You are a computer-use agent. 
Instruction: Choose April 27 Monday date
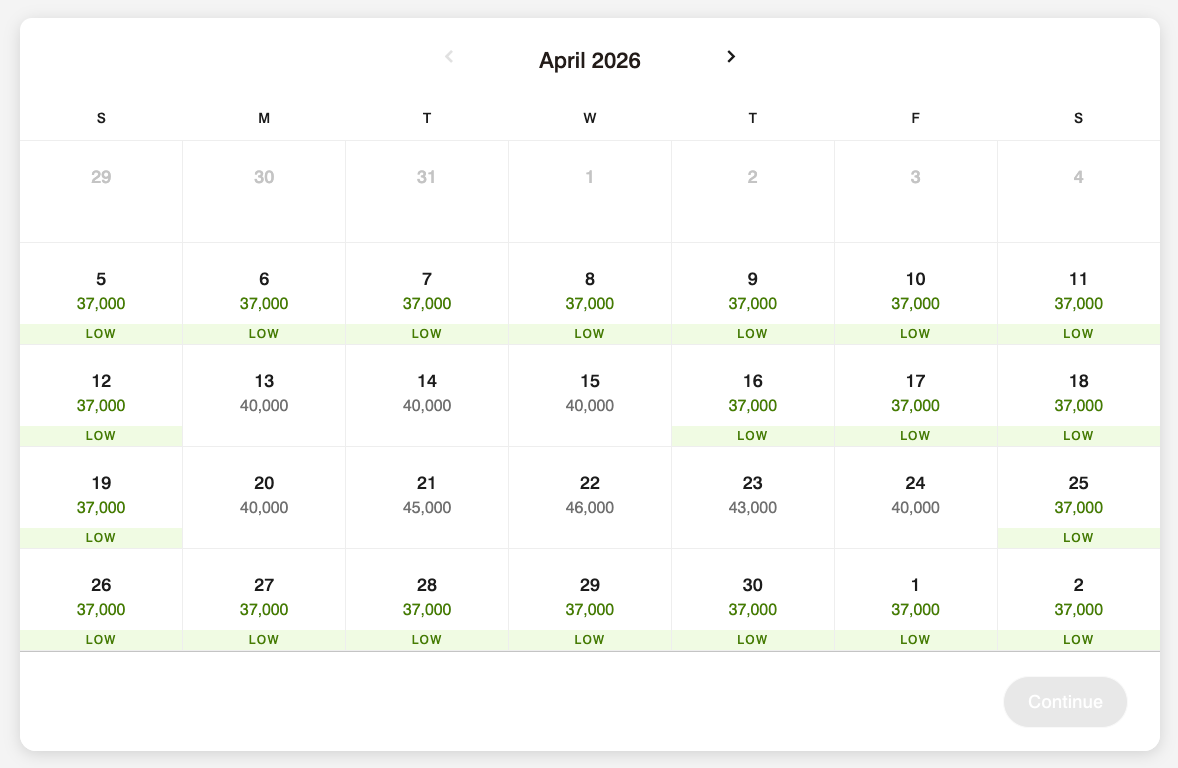tap(264, 598)
